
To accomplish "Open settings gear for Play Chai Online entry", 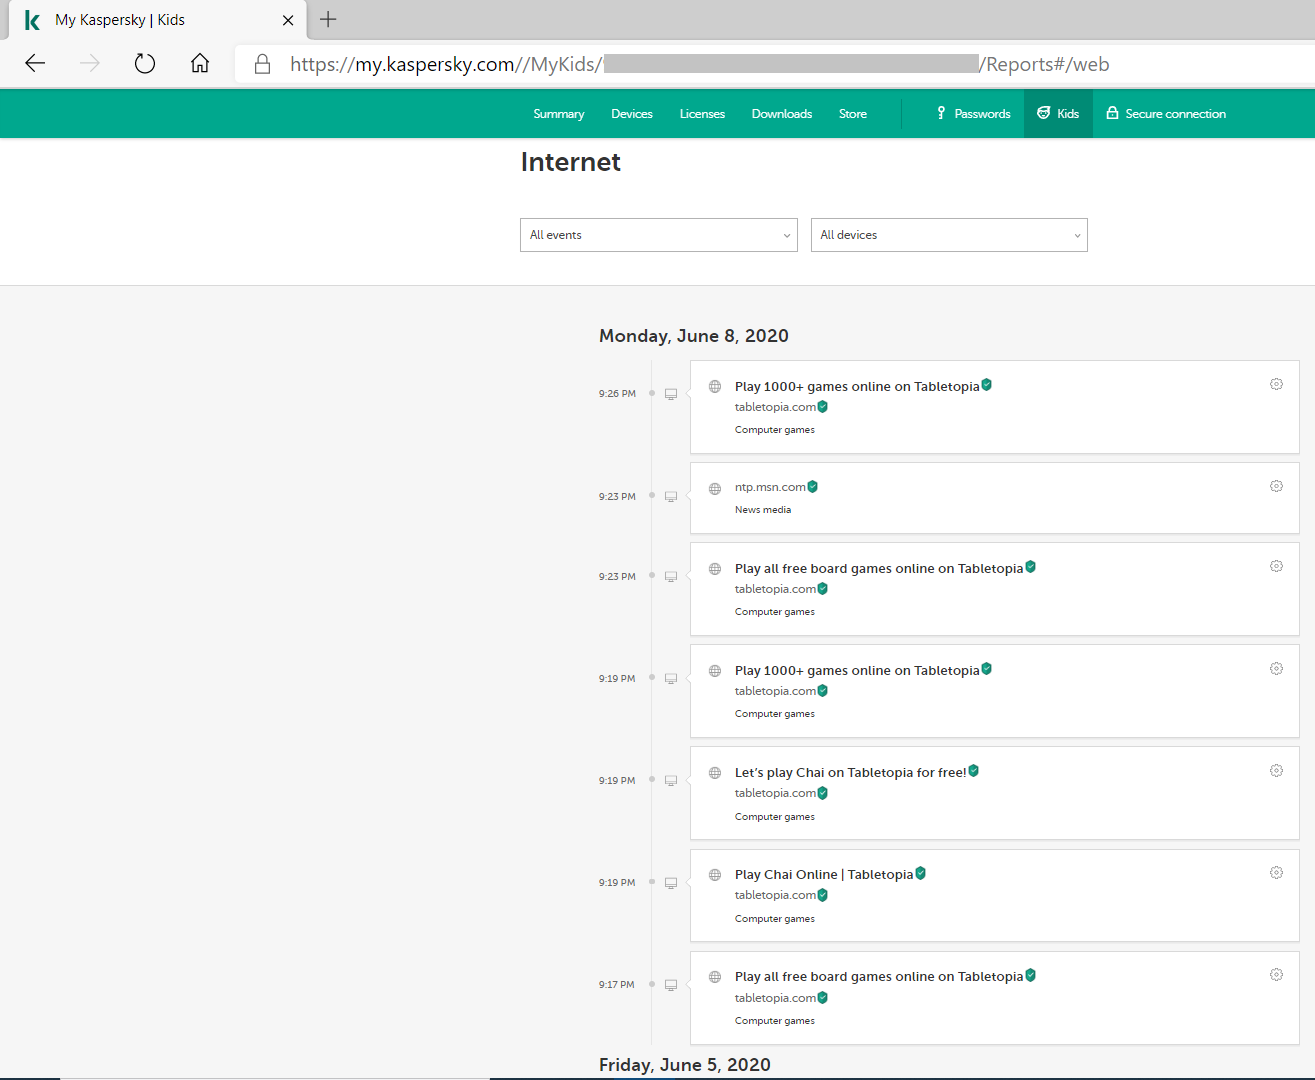I will pyautogui.click(x=1276, y=872).
